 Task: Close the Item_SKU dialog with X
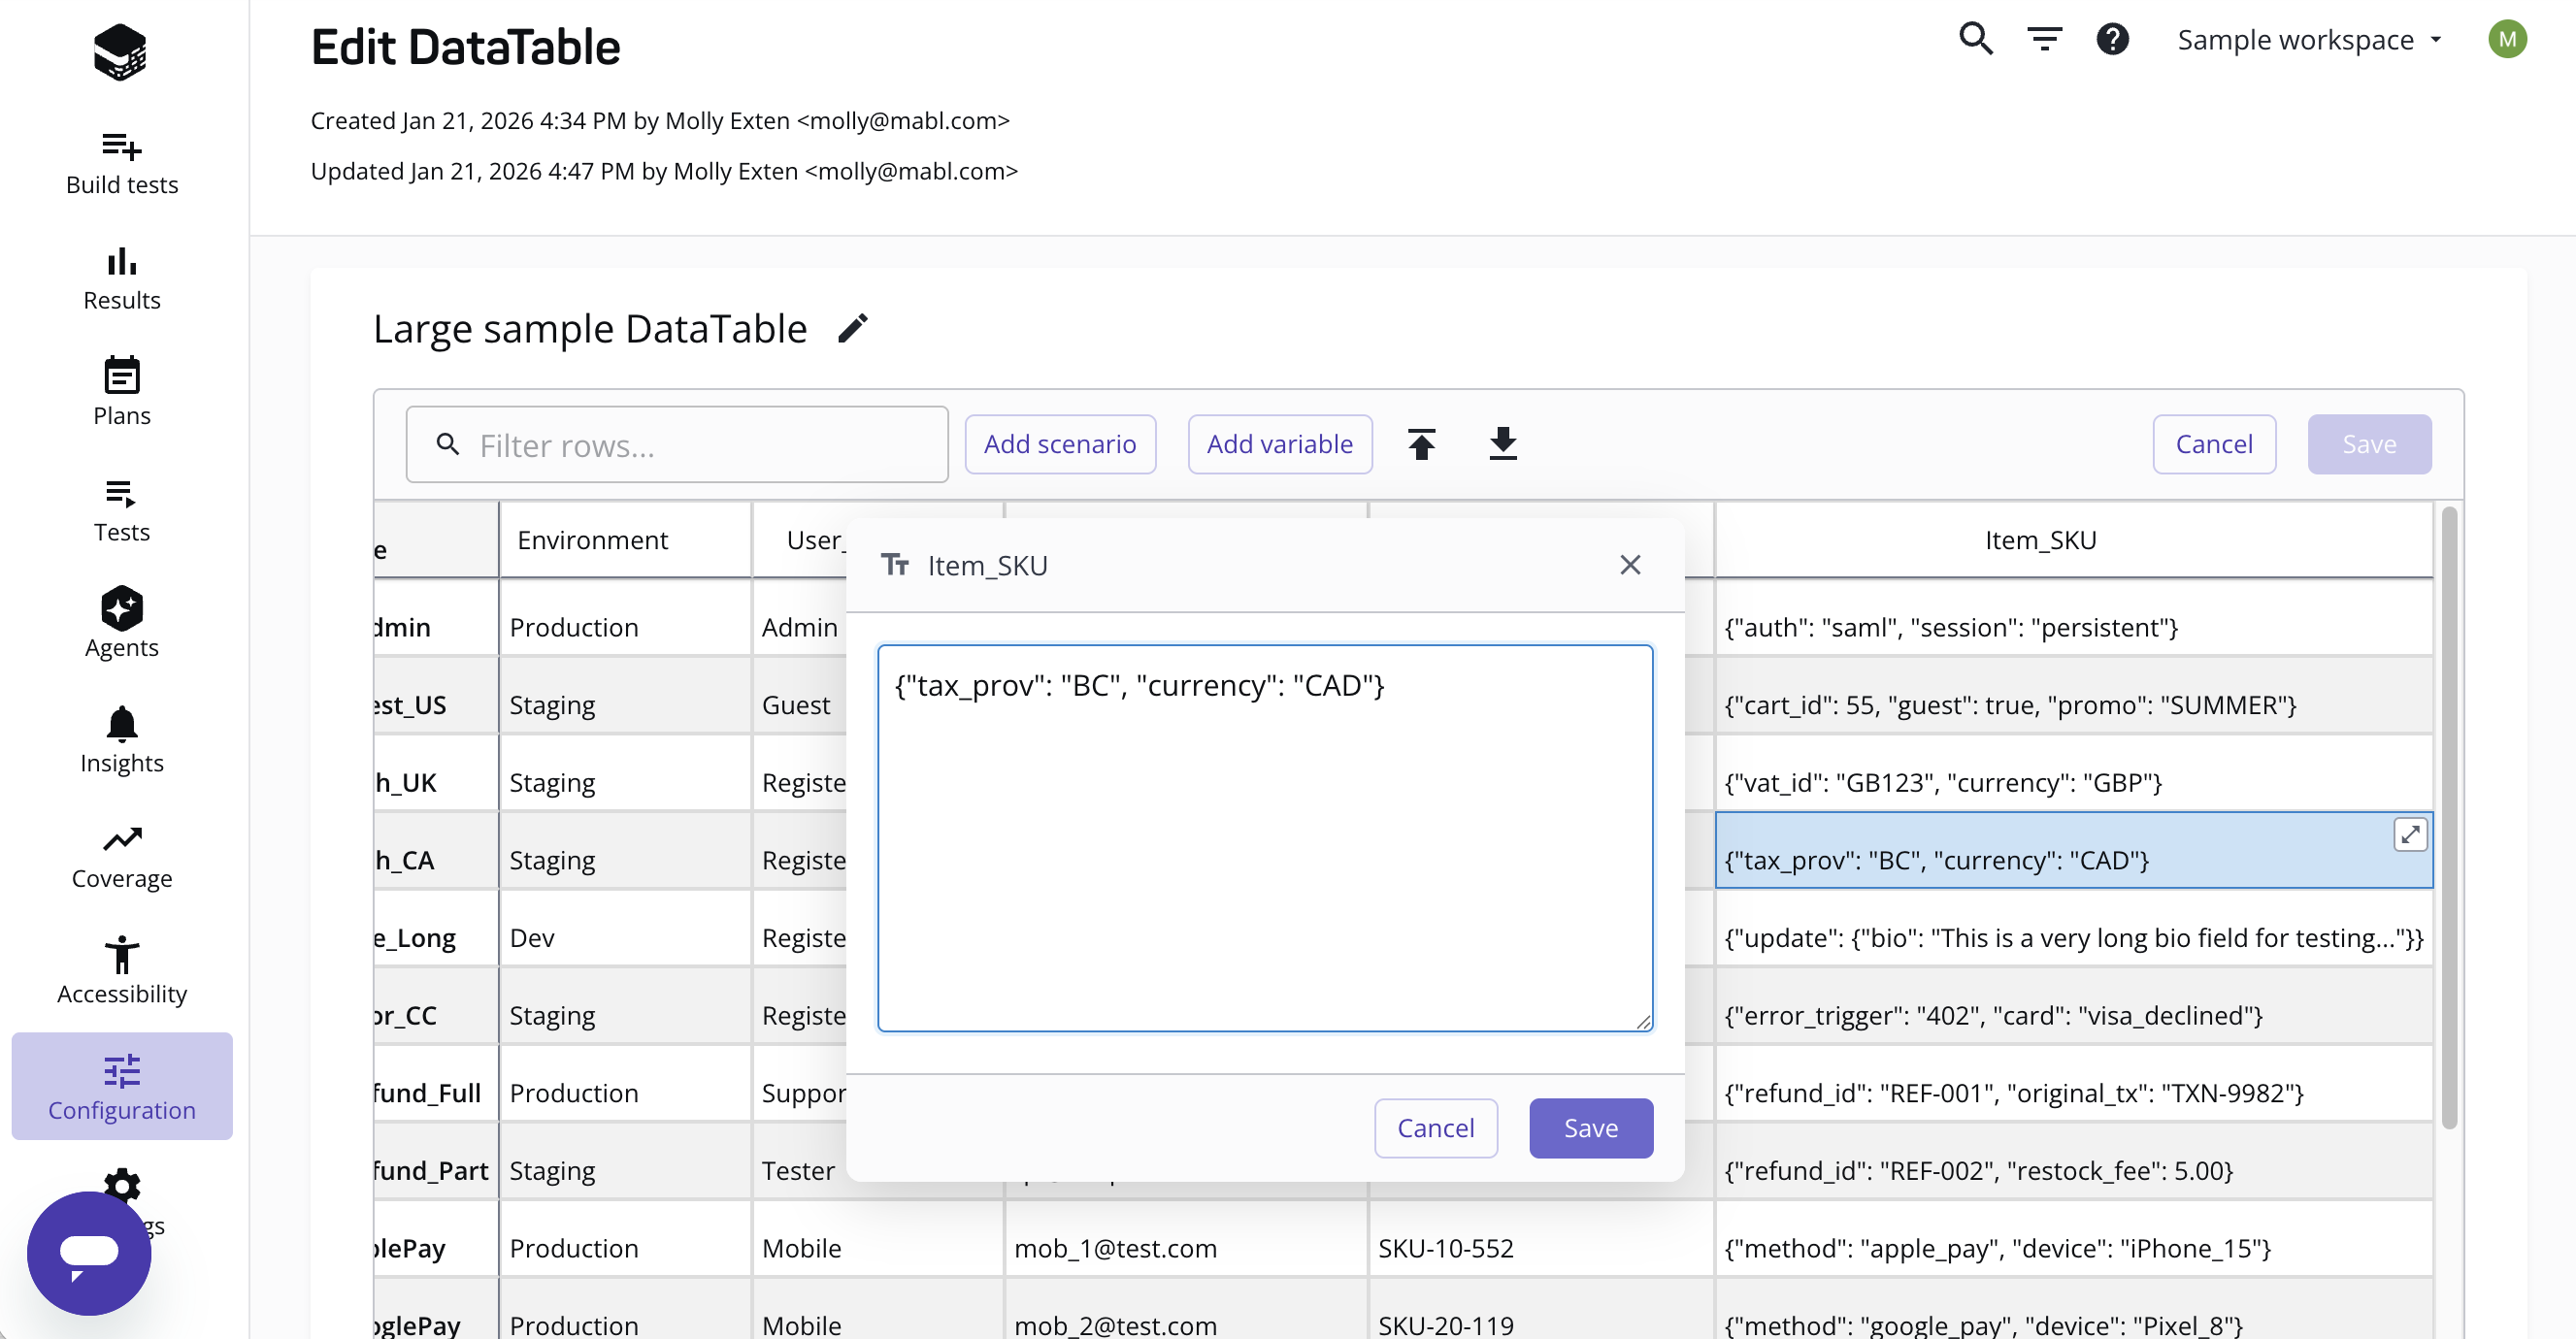pos(1630,565)
